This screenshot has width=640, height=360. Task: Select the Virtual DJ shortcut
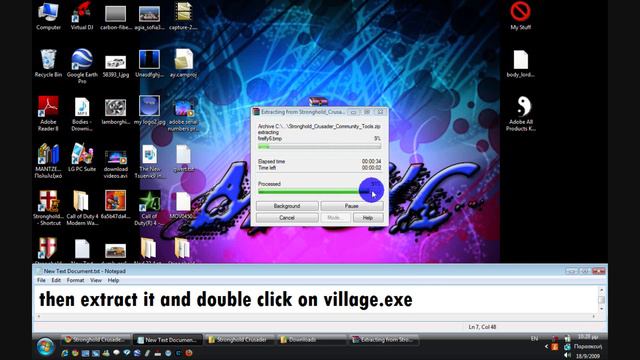[82, 16]
